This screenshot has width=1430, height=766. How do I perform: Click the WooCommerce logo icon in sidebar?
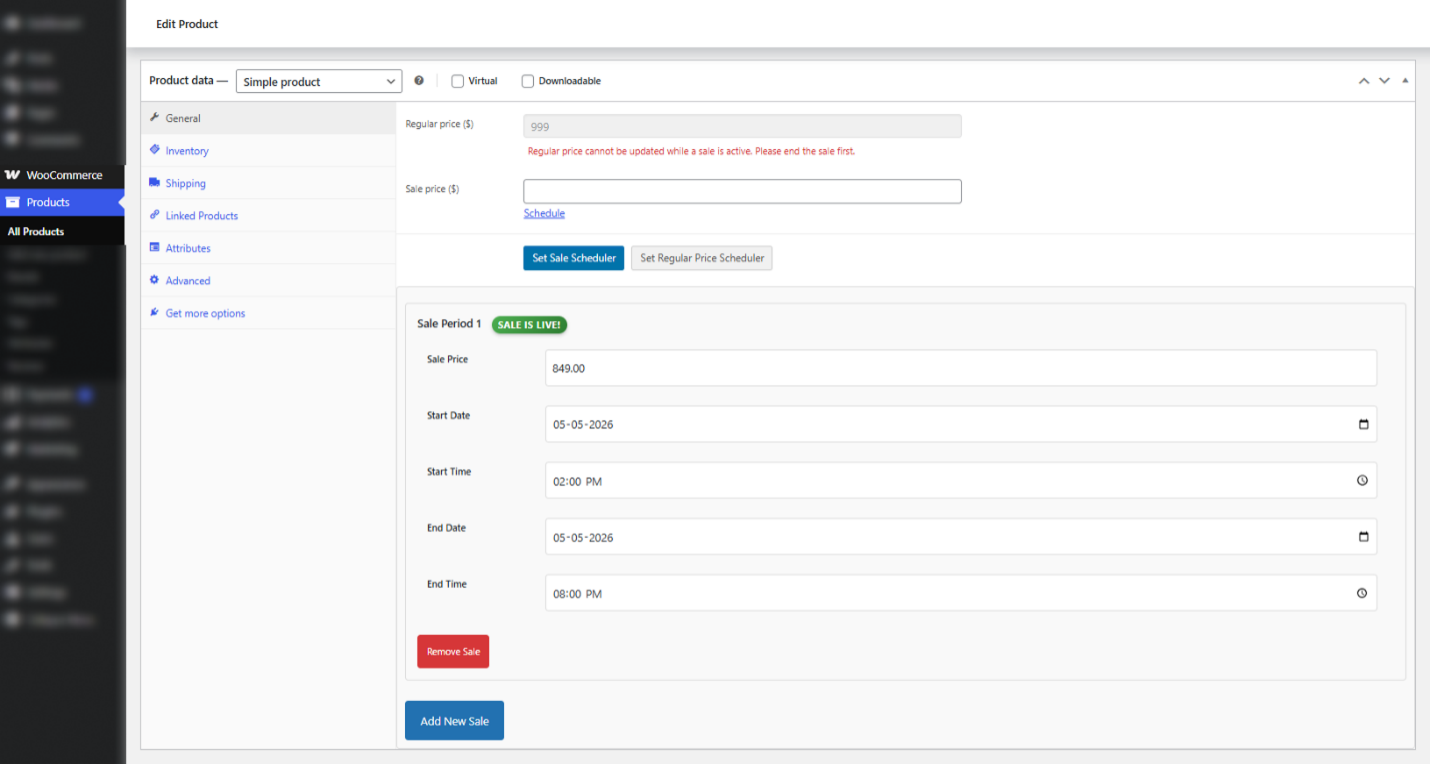(x=12, y=175)
